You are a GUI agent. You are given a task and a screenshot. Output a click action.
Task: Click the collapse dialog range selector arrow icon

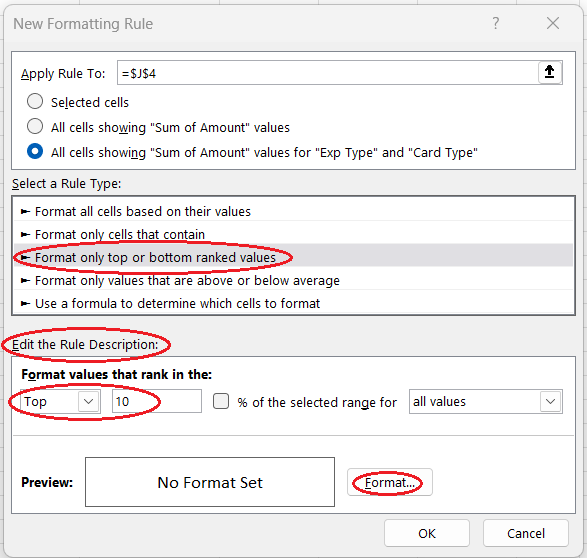tap(550, 72)
